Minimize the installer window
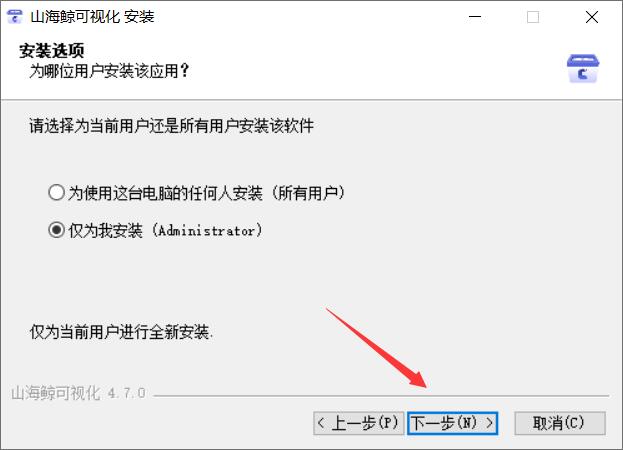Screen dimensions: 623x450 475,17
